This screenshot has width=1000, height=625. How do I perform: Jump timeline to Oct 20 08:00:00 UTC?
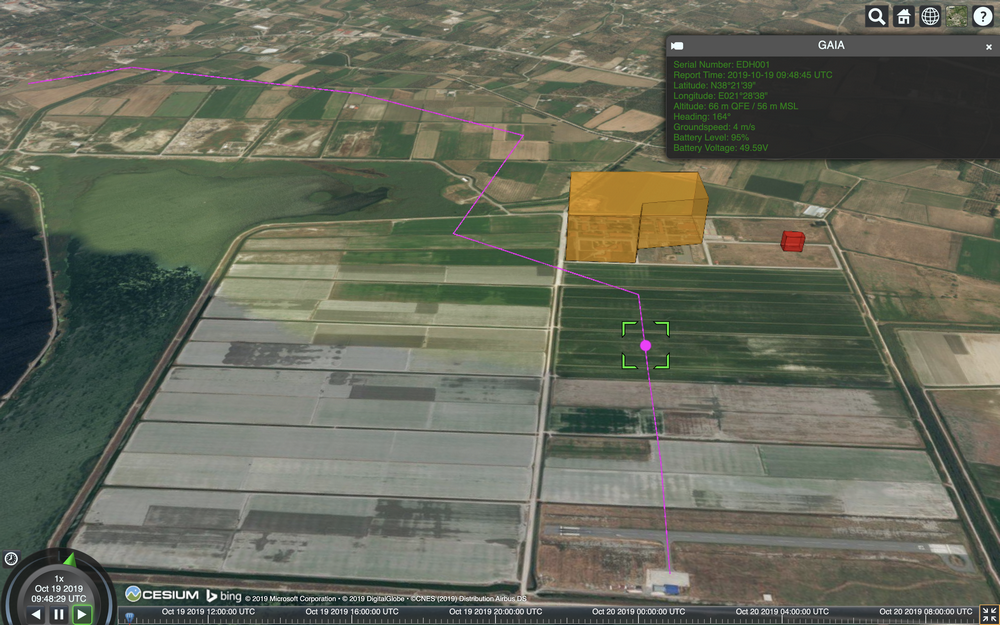coord(926,612)
